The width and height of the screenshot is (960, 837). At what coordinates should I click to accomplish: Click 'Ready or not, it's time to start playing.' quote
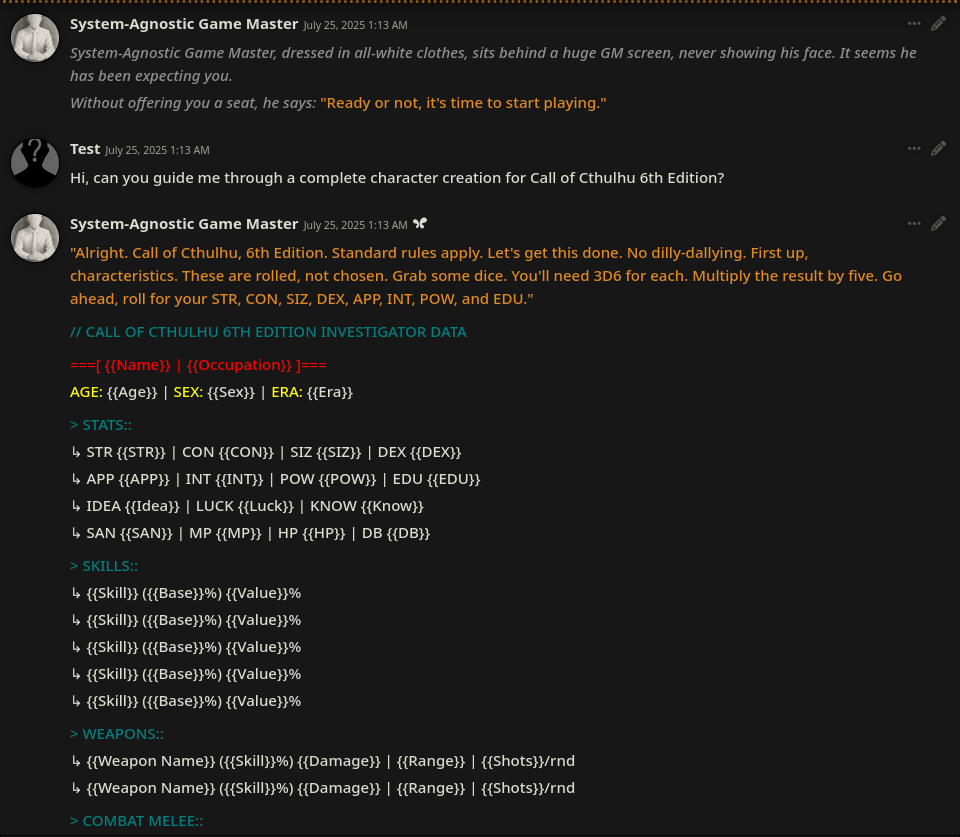click(x=463, y=103)
